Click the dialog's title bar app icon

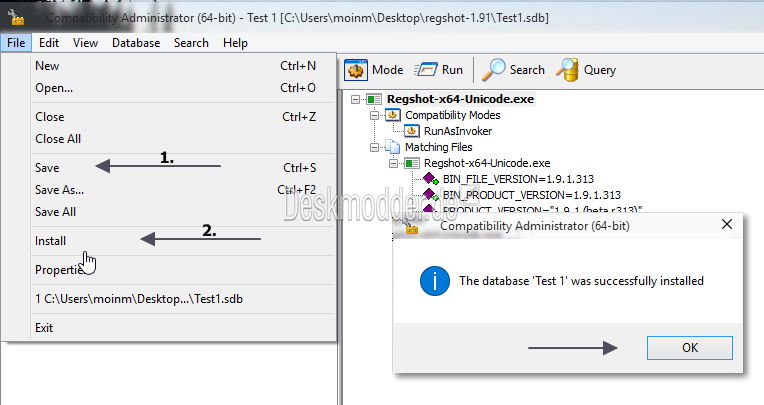pos(412,227)
